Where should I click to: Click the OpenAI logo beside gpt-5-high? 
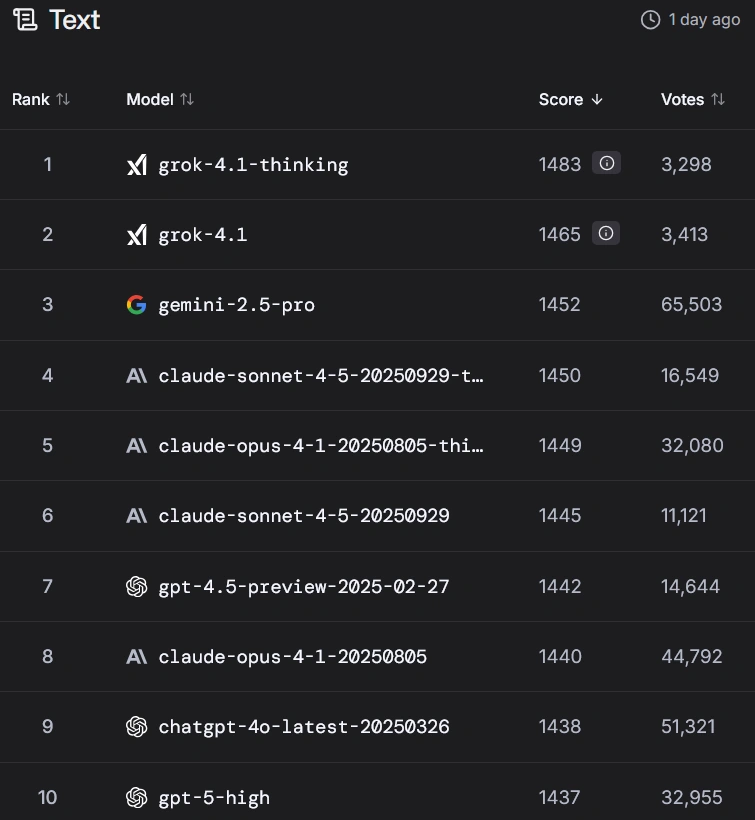click(x=137, y=797)
